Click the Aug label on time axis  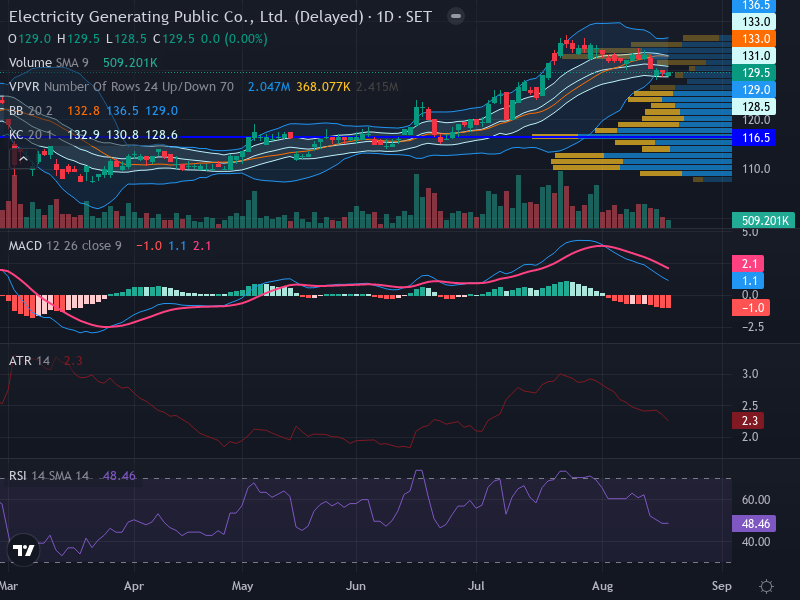(603, 586)
